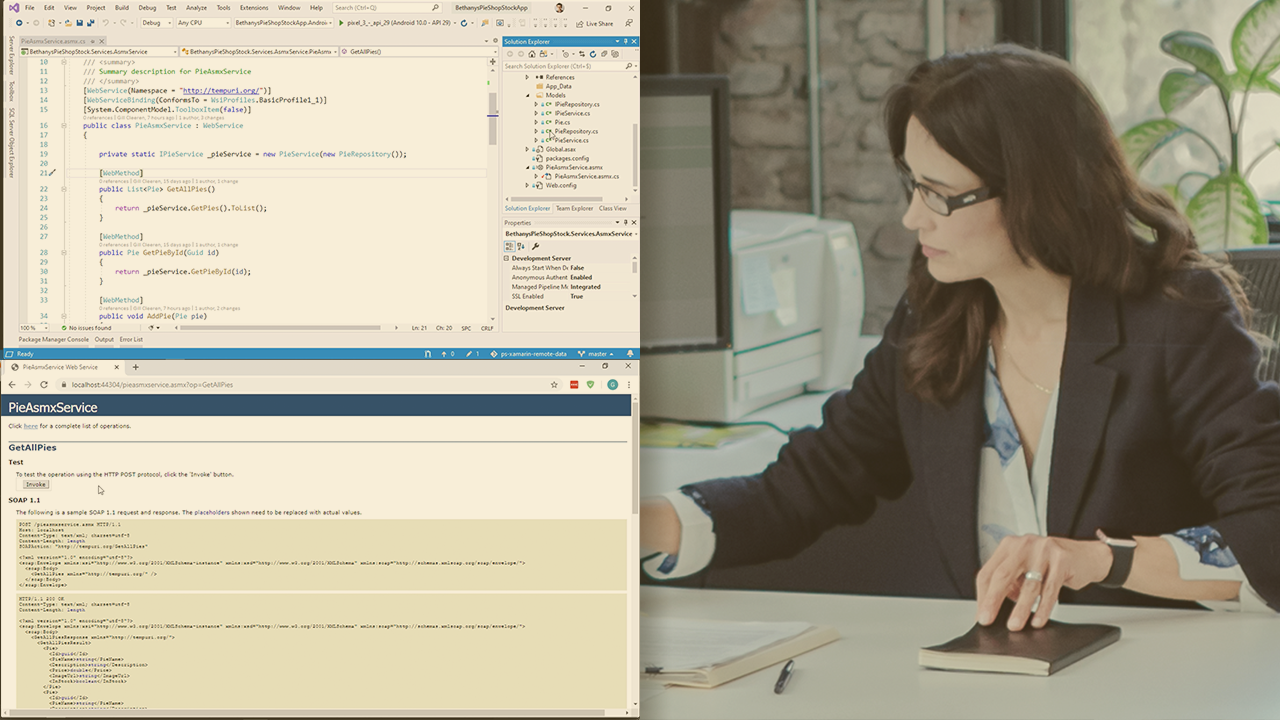The width and height of the screenshot is (1280, 720).
Task: Open the Any CPU platform dropdown
Action: (202, 23)
